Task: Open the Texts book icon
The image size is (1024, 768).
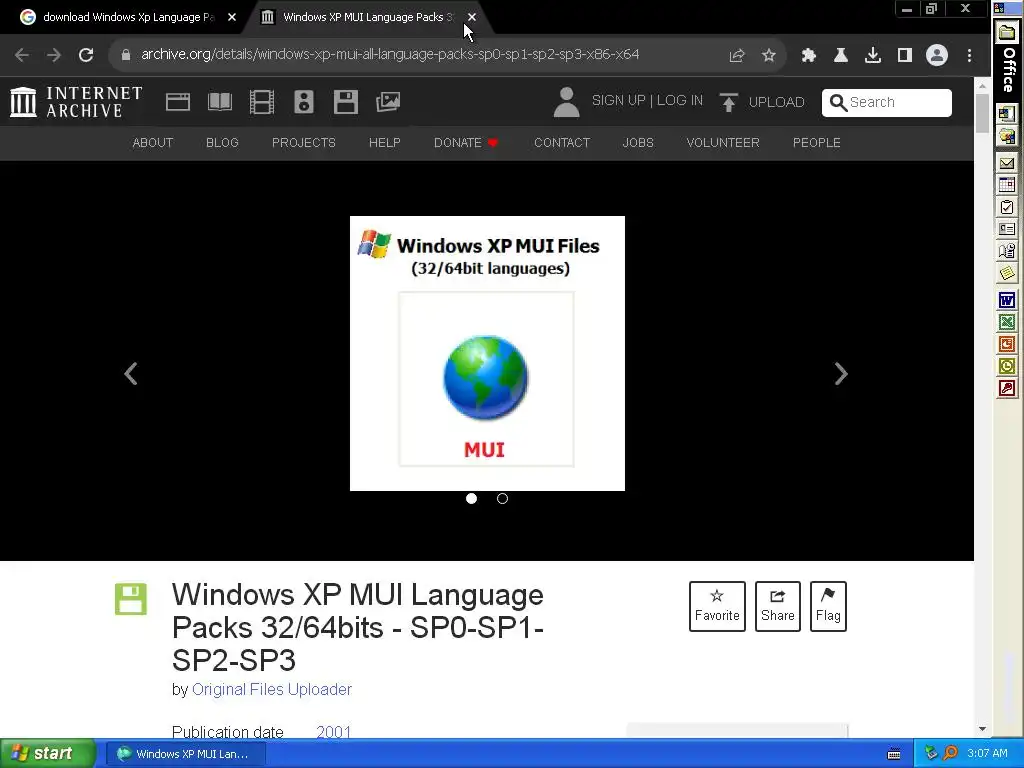Action: (x=219, y=102)
